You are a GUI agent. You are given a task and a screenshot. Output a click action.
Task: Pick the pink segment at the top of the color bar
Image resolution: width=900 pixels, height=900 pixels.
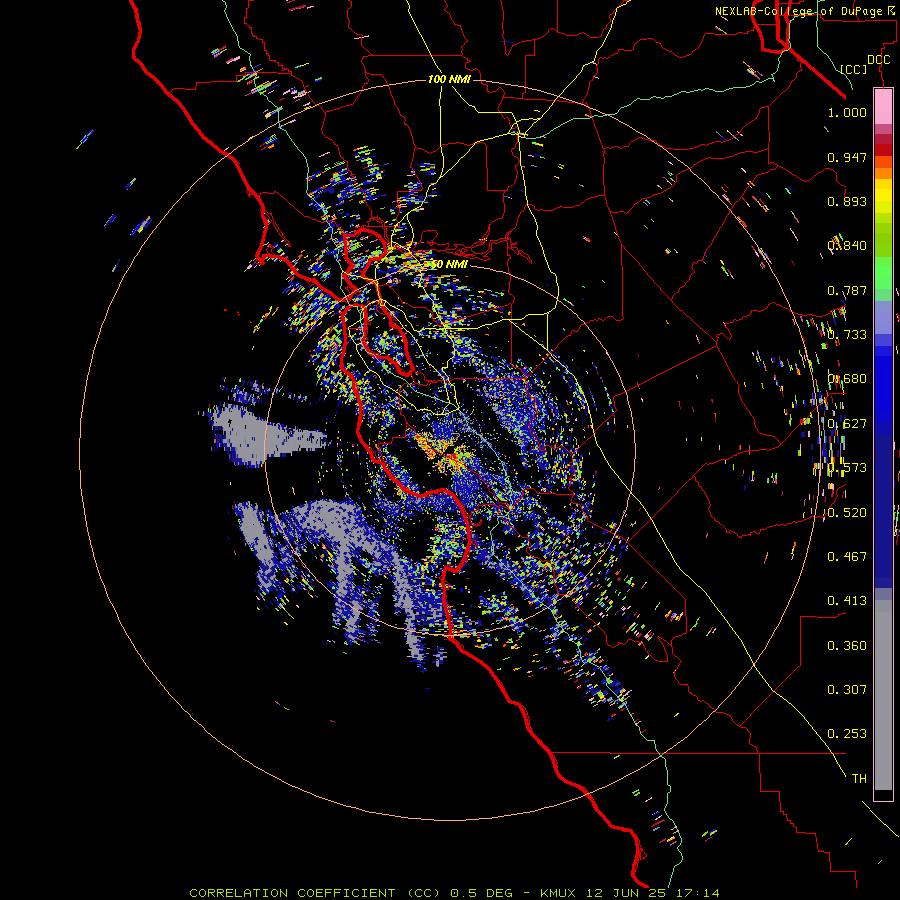coord(883,107)
